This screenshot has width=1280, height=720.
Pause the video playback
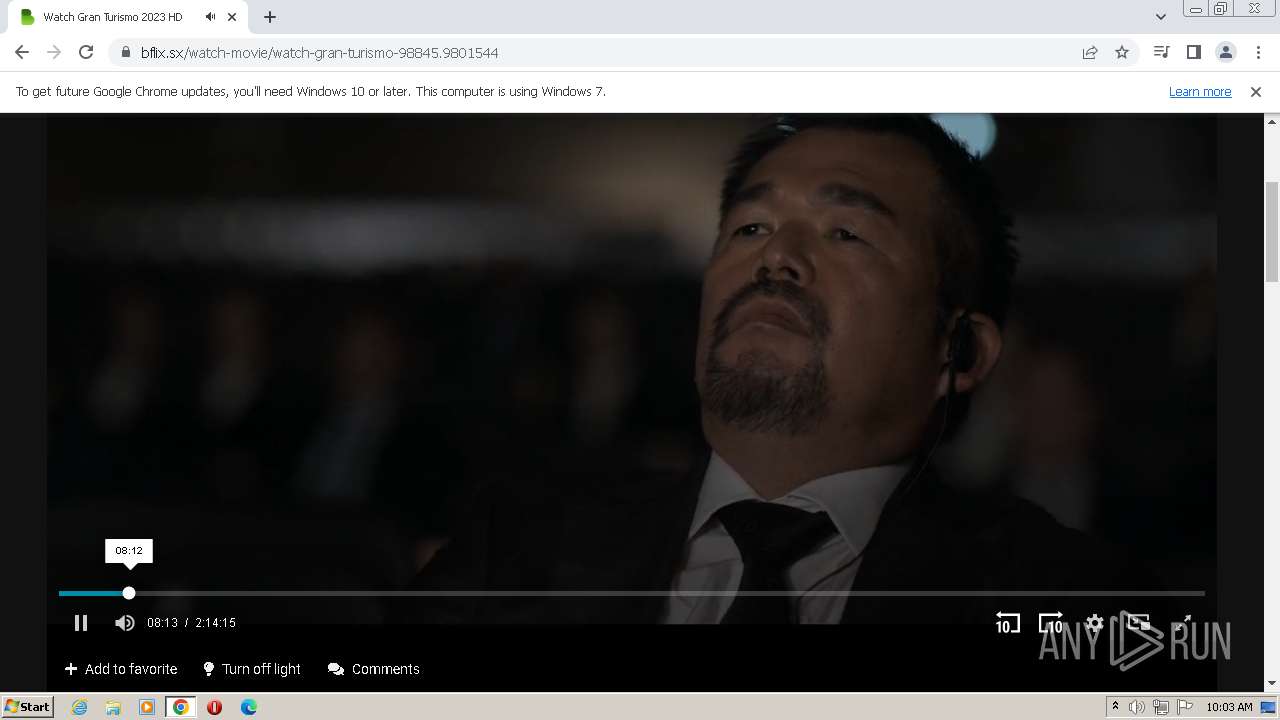(x=81, y=623)
